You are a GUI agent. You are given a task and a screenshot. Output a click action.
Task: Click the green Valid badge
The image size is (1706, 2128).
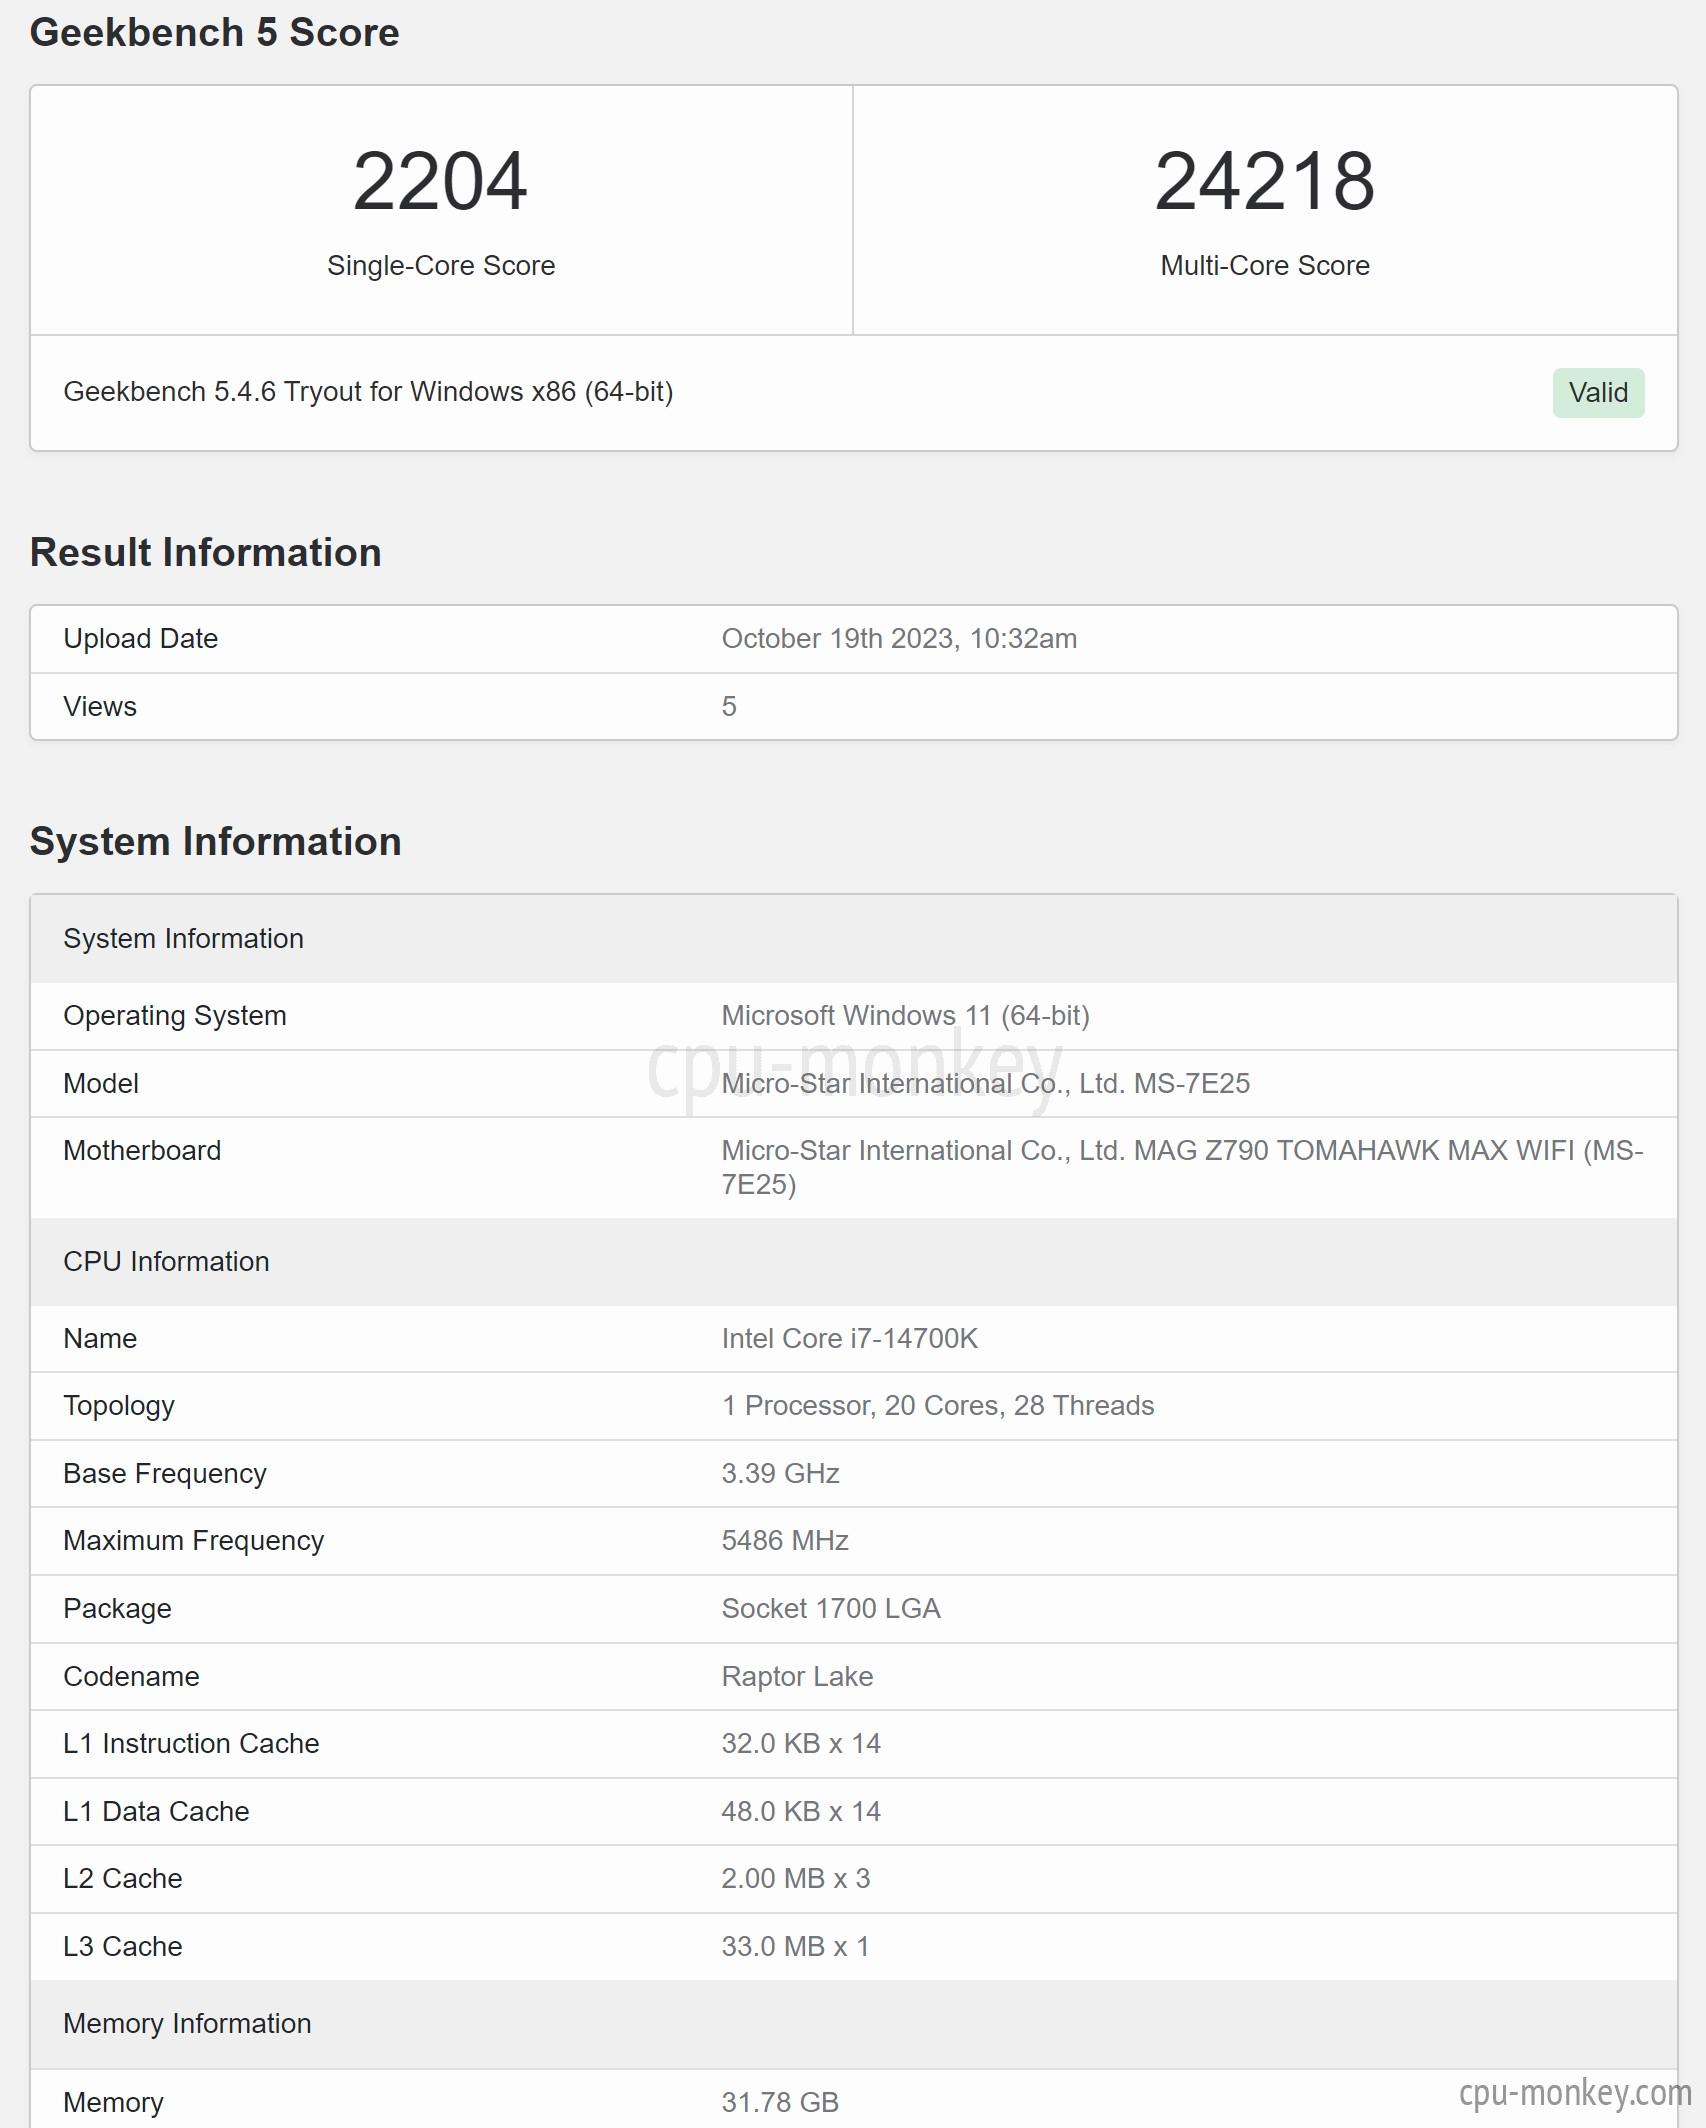1597,392
